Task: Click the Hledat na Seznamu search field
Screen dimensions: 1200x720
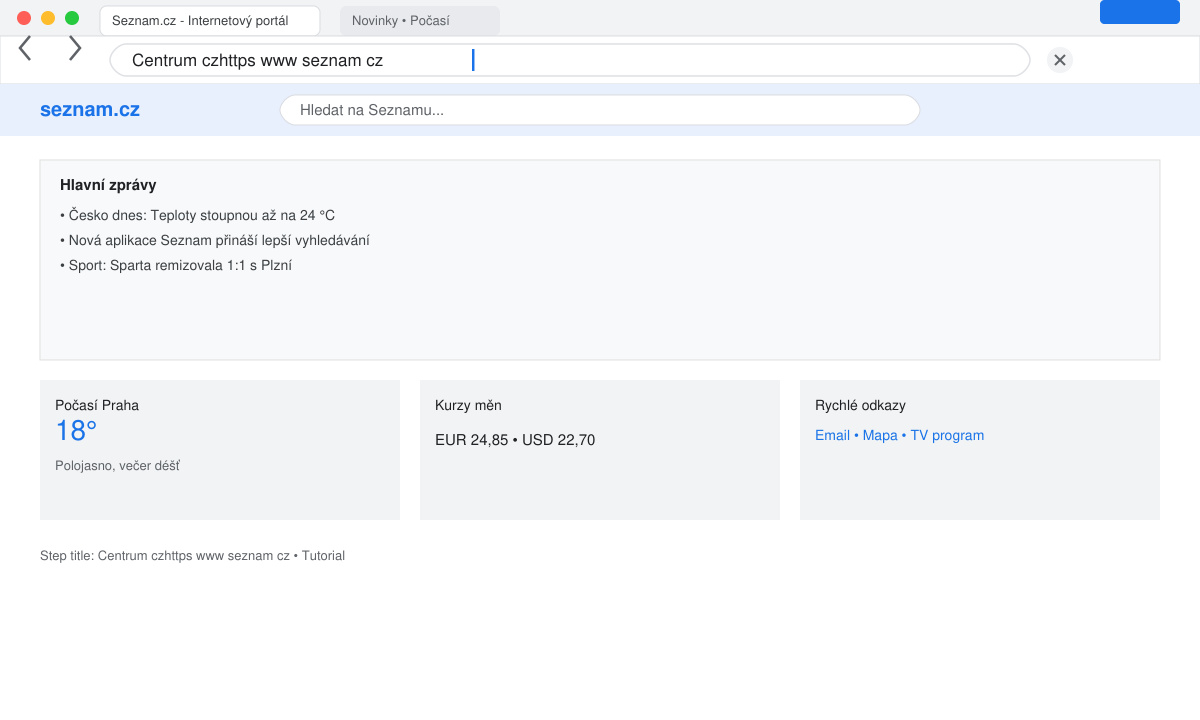Action: (x=600, y=110)
